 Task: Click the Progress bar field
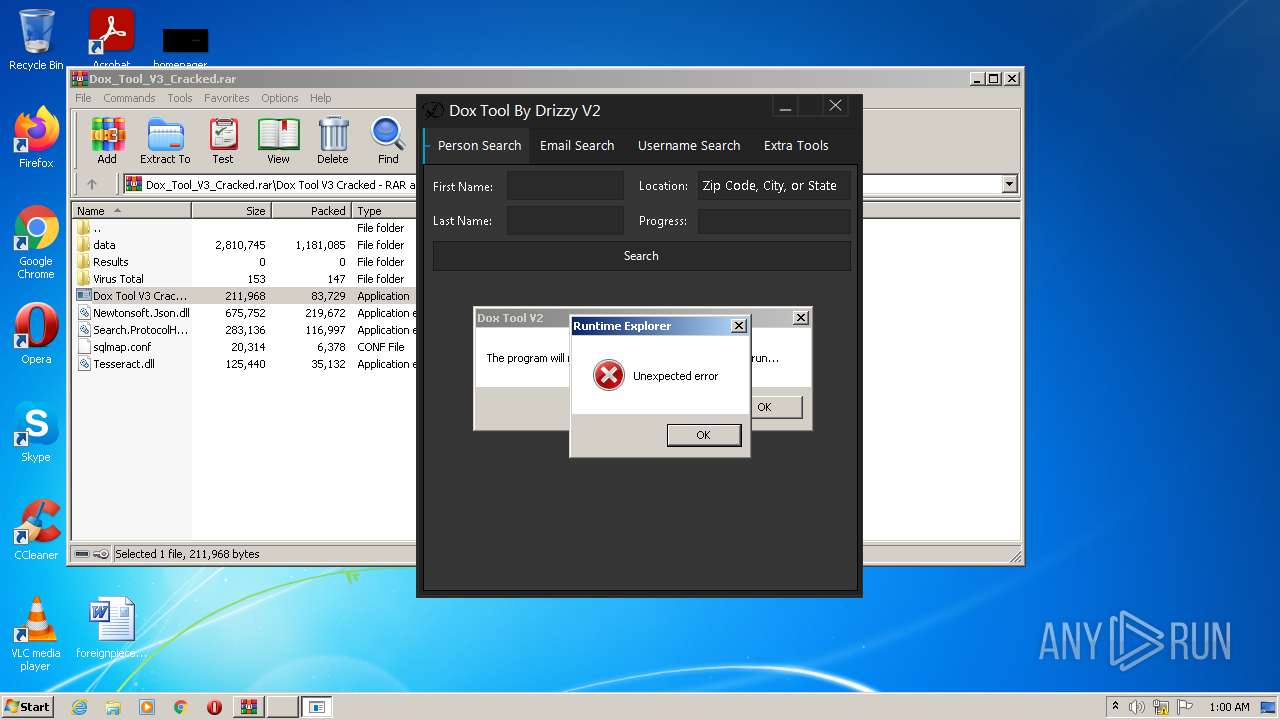pos(774,221)
